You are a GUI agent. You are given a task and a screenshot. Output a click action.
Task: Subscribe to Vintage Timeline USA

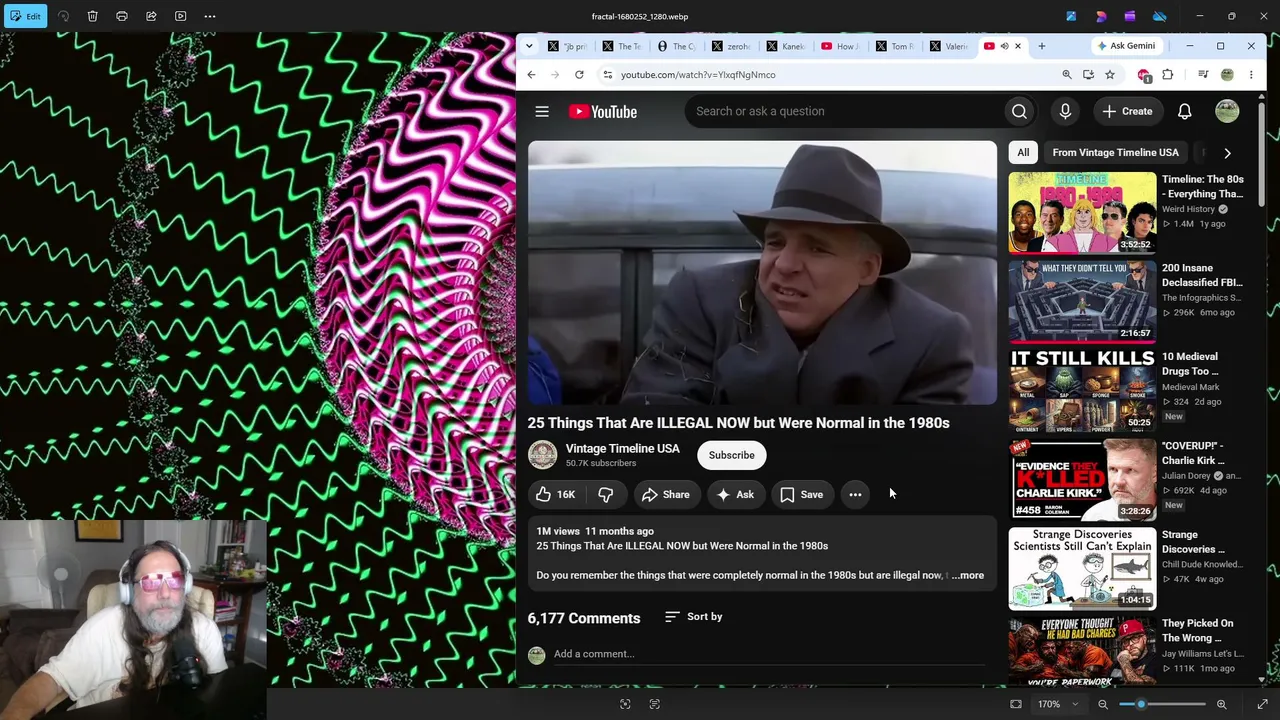[x=732, y=455]
